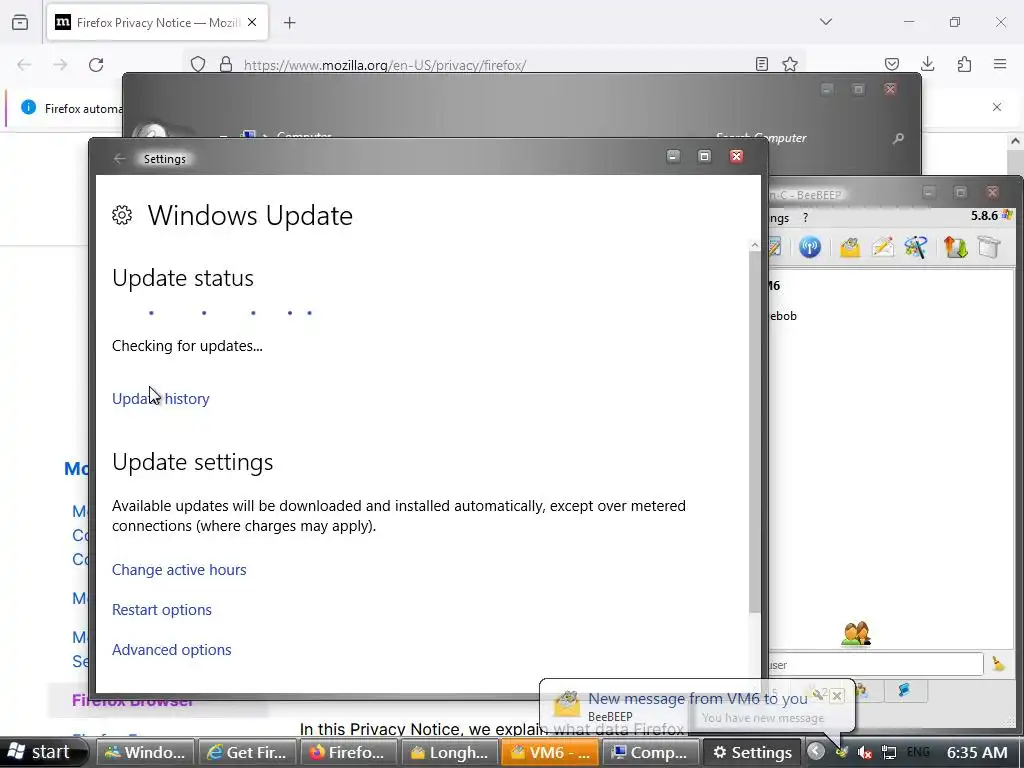Open the list all tabs chevron in Firefox
Image resolution: width=1024 pixels, height=768 pixels.
(x=825, y=22)
